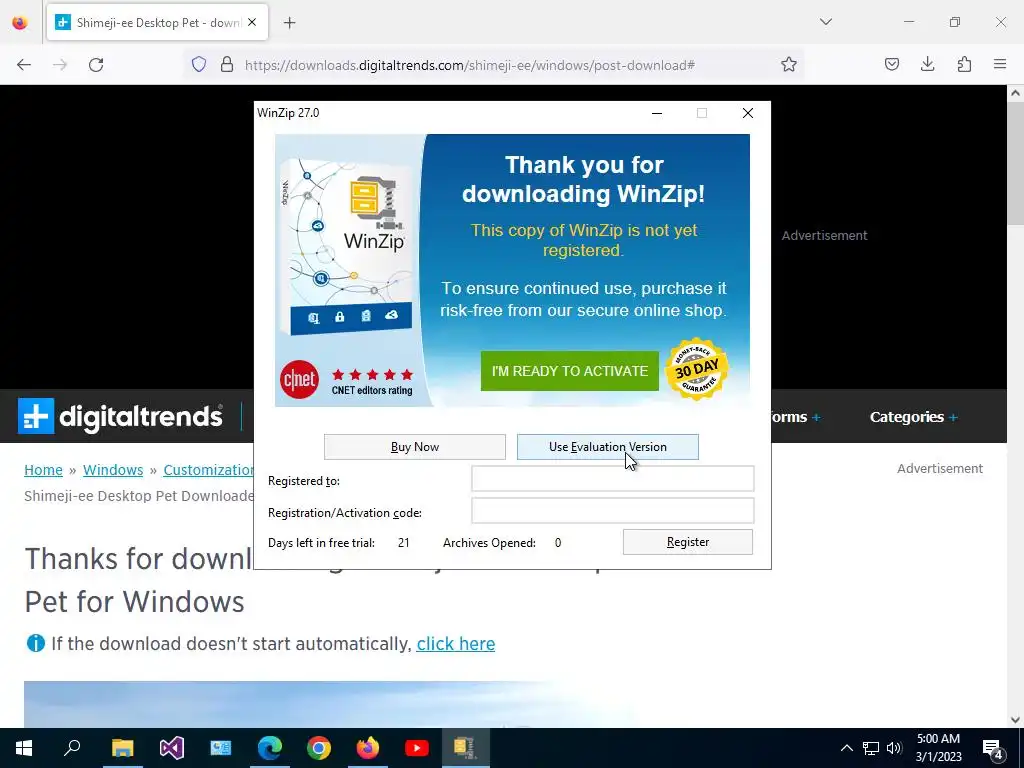Image resolution: width=1024 pixels, height=768 pixels.
Task: Open File Explorer from the taskbar
Action: [122, 748]
